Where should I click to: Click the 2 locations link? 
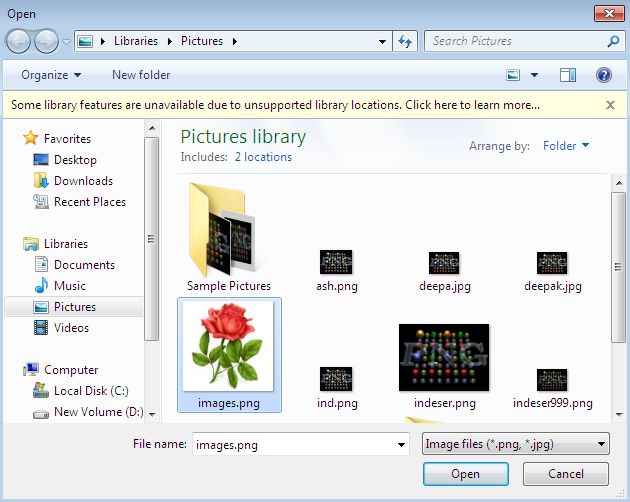263,157
